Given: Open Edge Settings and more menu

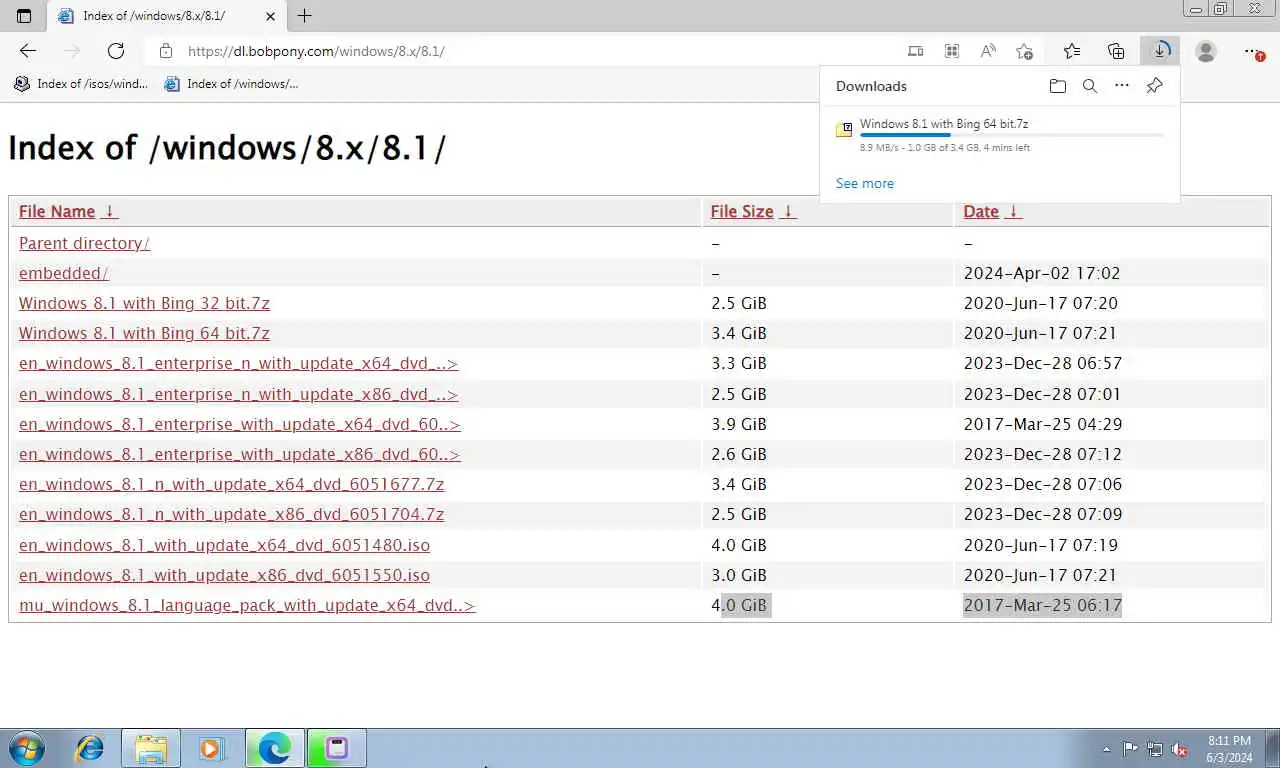Looking at the screenshot, I should pos(1254,51).
